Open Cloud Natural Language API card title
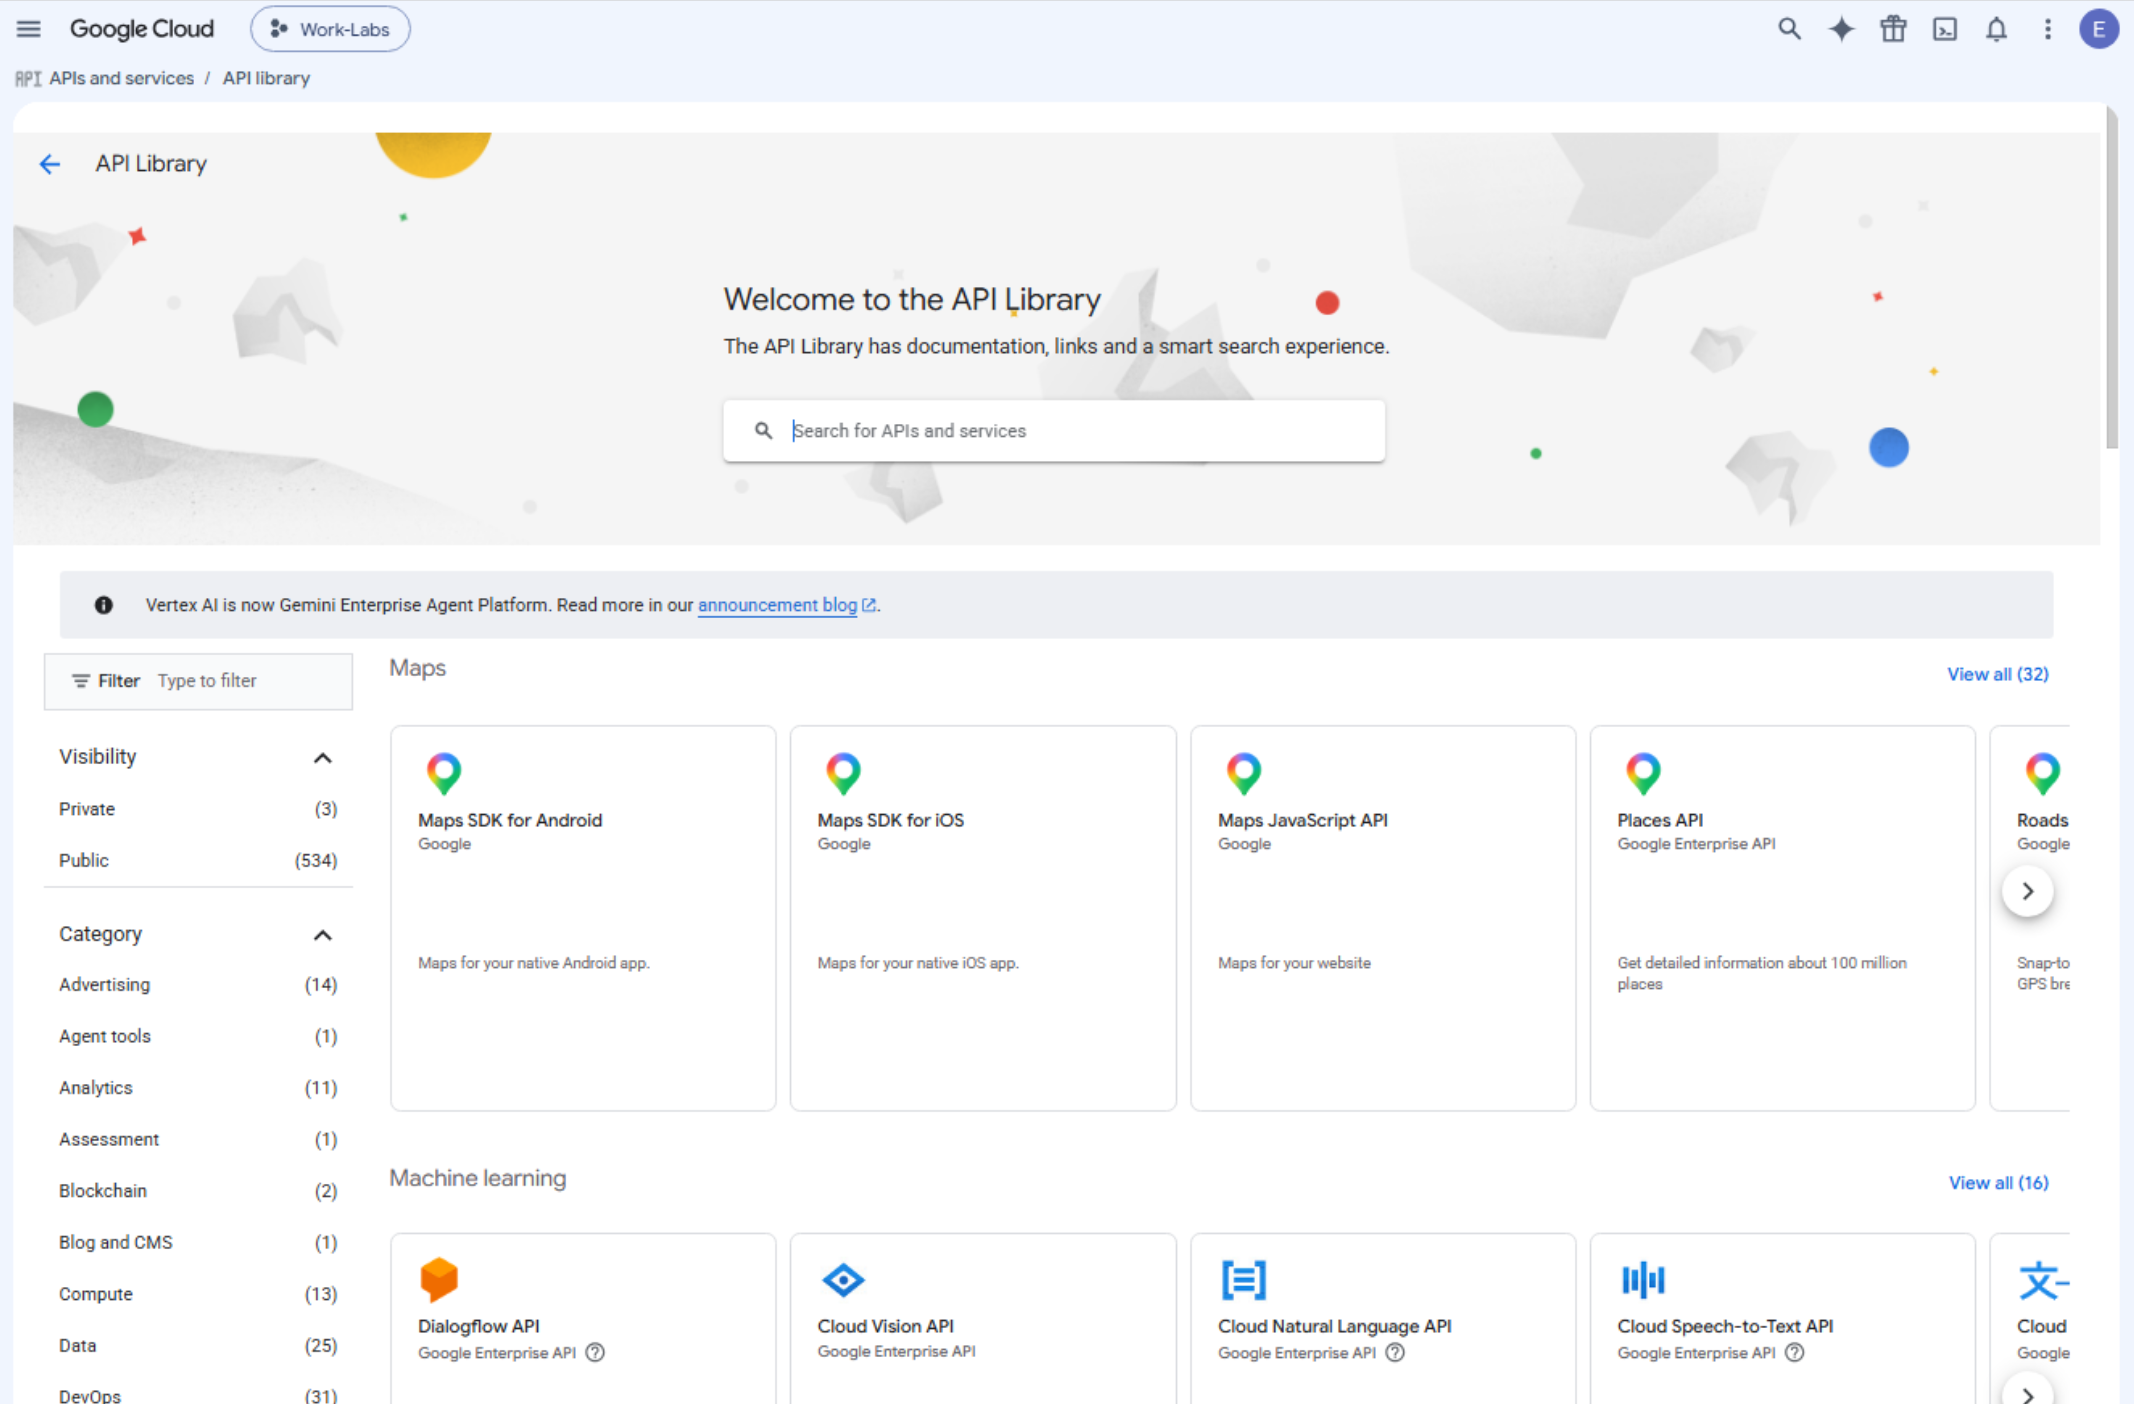The height and width of the screenshot is (1404, 2134). point(1335,1327)
